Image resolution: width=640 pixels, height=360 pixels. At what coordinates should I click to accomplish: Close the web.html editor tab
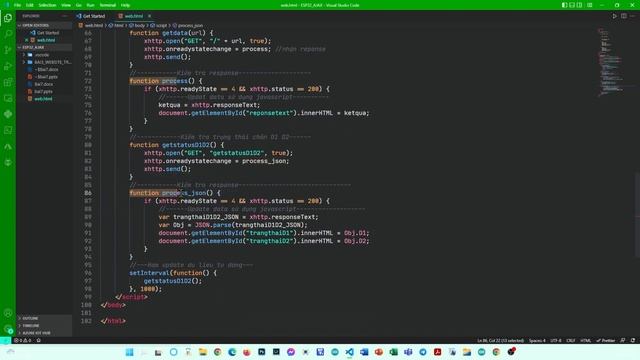coord(149,16)
